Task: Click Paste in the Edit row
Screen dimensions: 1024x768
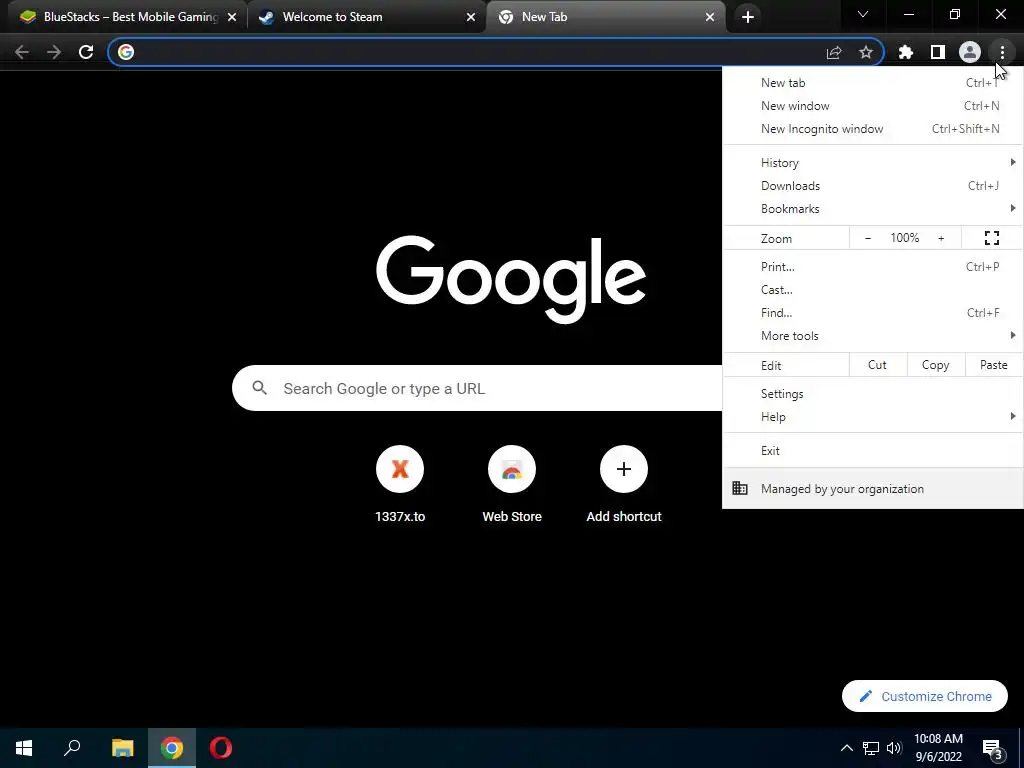Action: [x=994, y=365]
